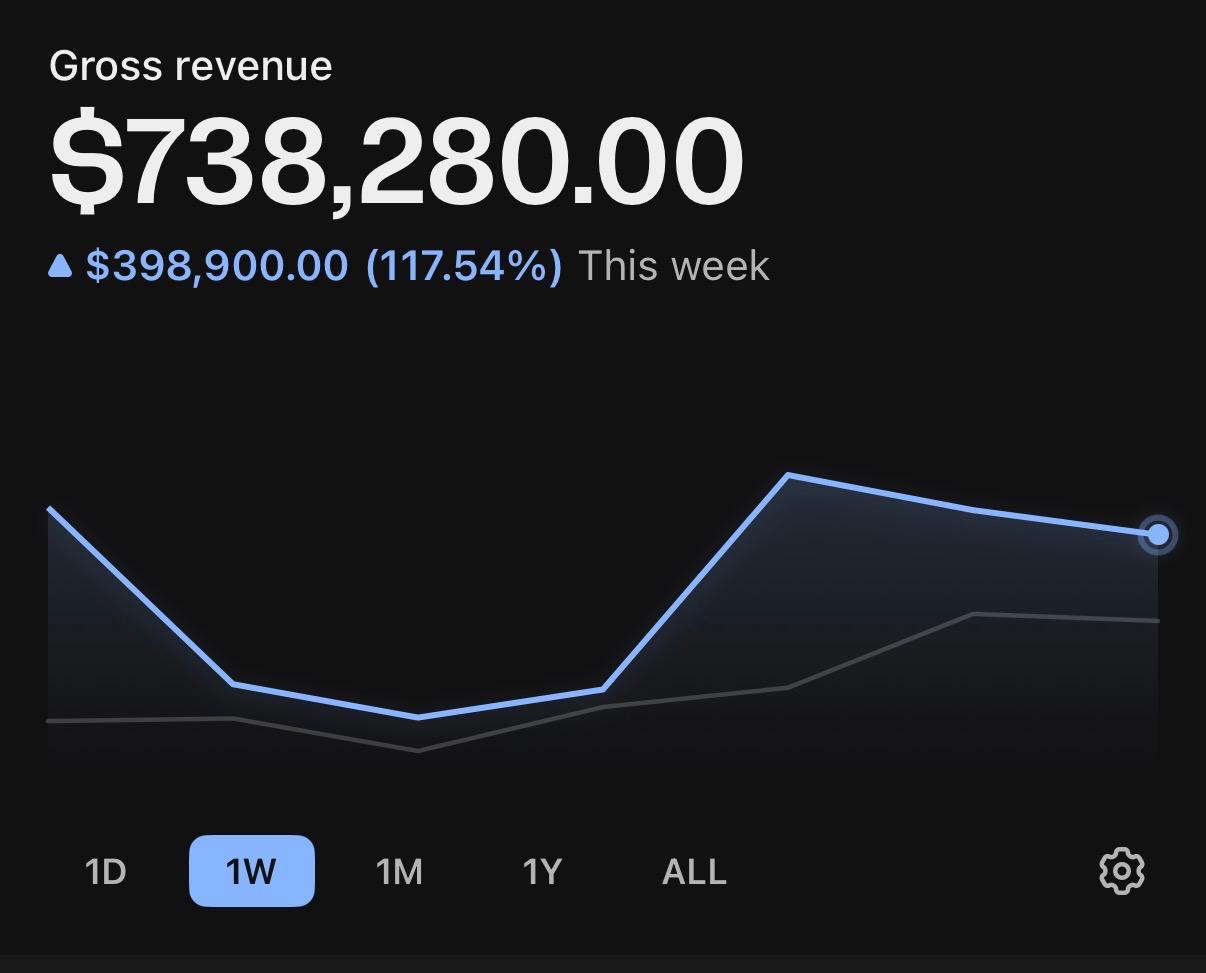1206x973 pixels.
Task: Click the $738,280.00 revenue total
Action: pos(397,162)
